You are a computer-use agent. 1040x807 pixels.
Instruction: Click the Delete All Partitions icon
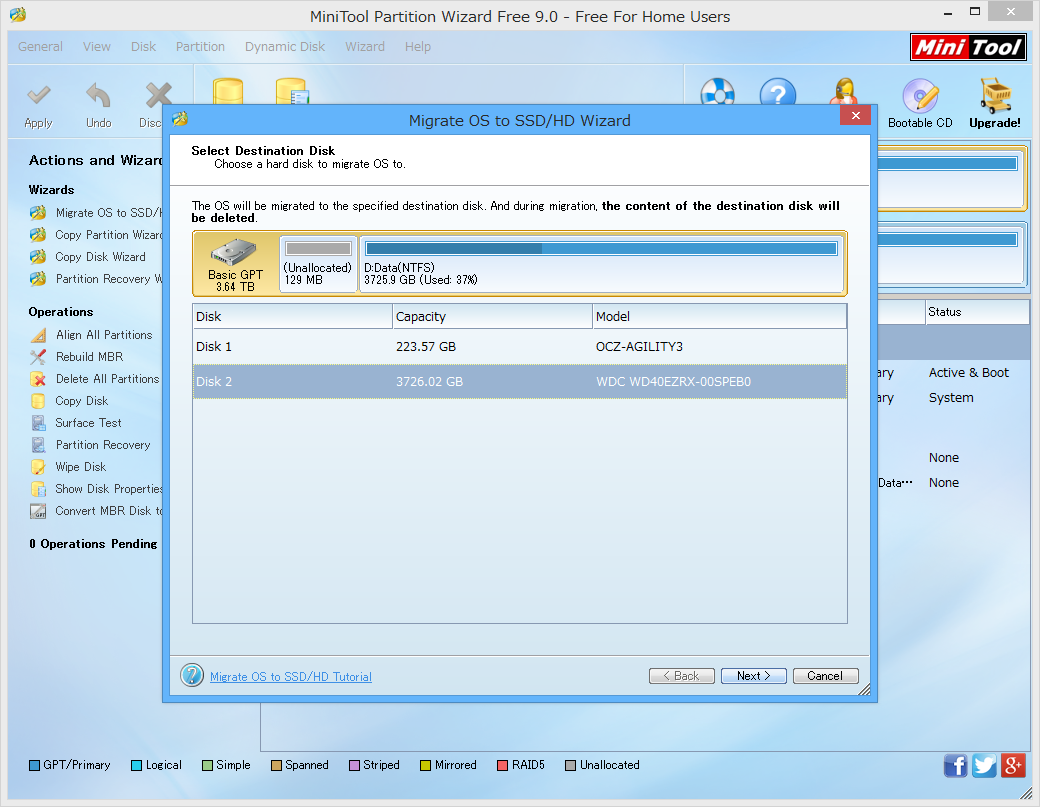(x=38, y=379)
